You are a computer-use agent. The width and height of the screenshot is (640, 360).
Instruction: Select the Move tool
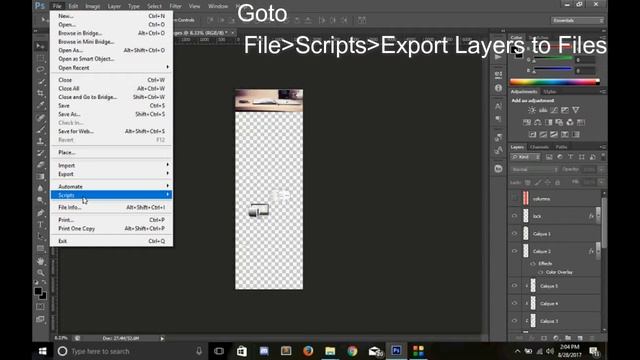click(40, 46)
